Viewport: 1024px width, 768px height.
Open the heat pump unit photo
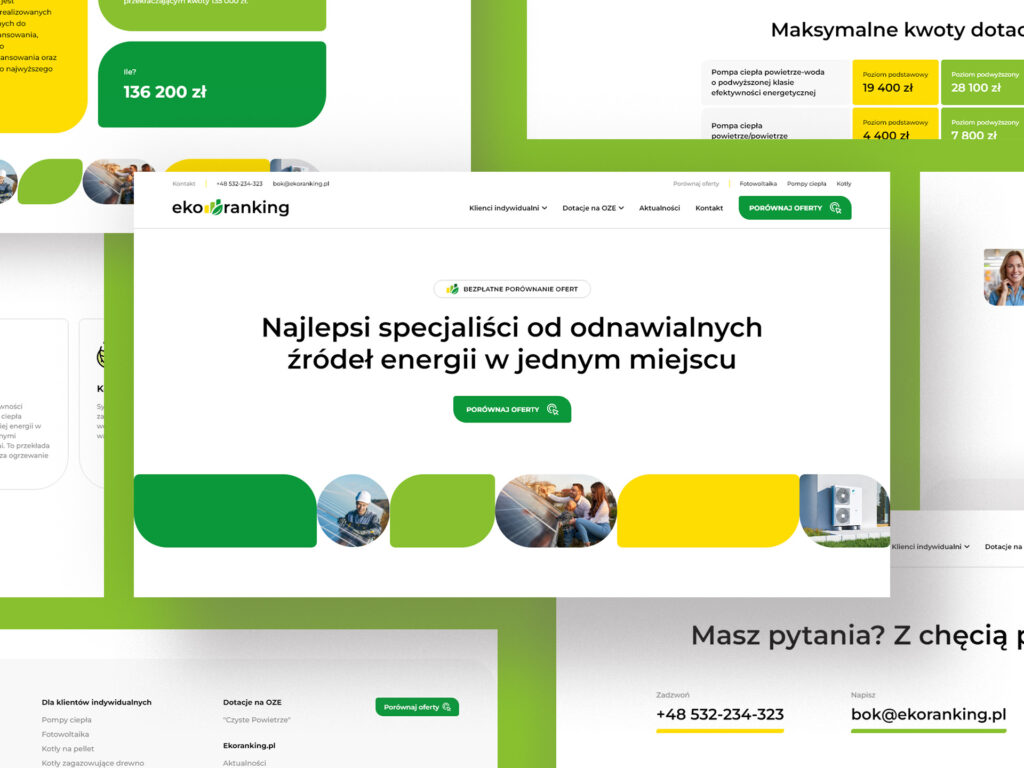point(844,511)
